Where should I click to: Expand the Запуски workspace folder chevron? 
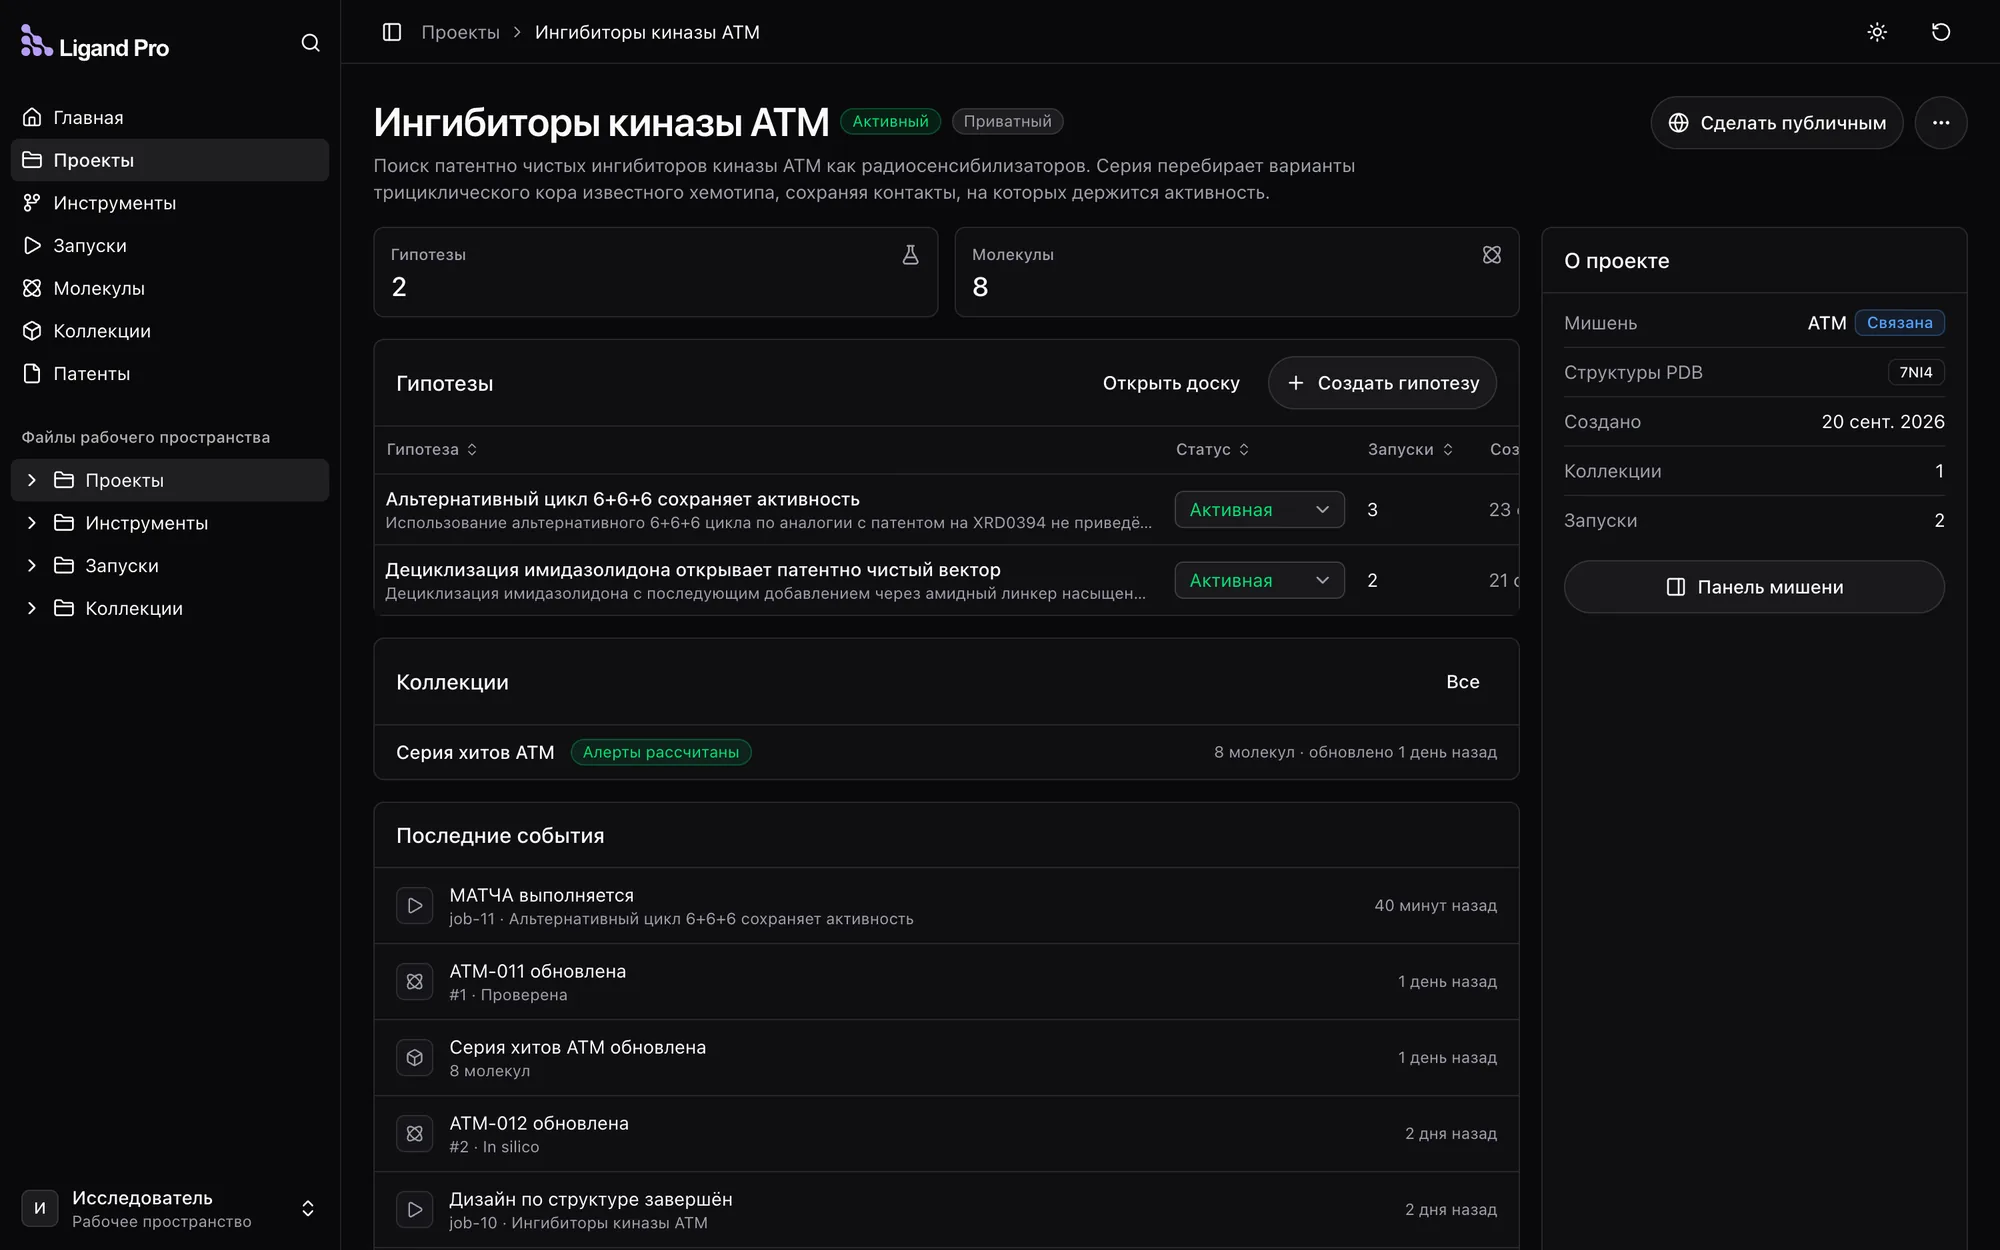(32, 566)
